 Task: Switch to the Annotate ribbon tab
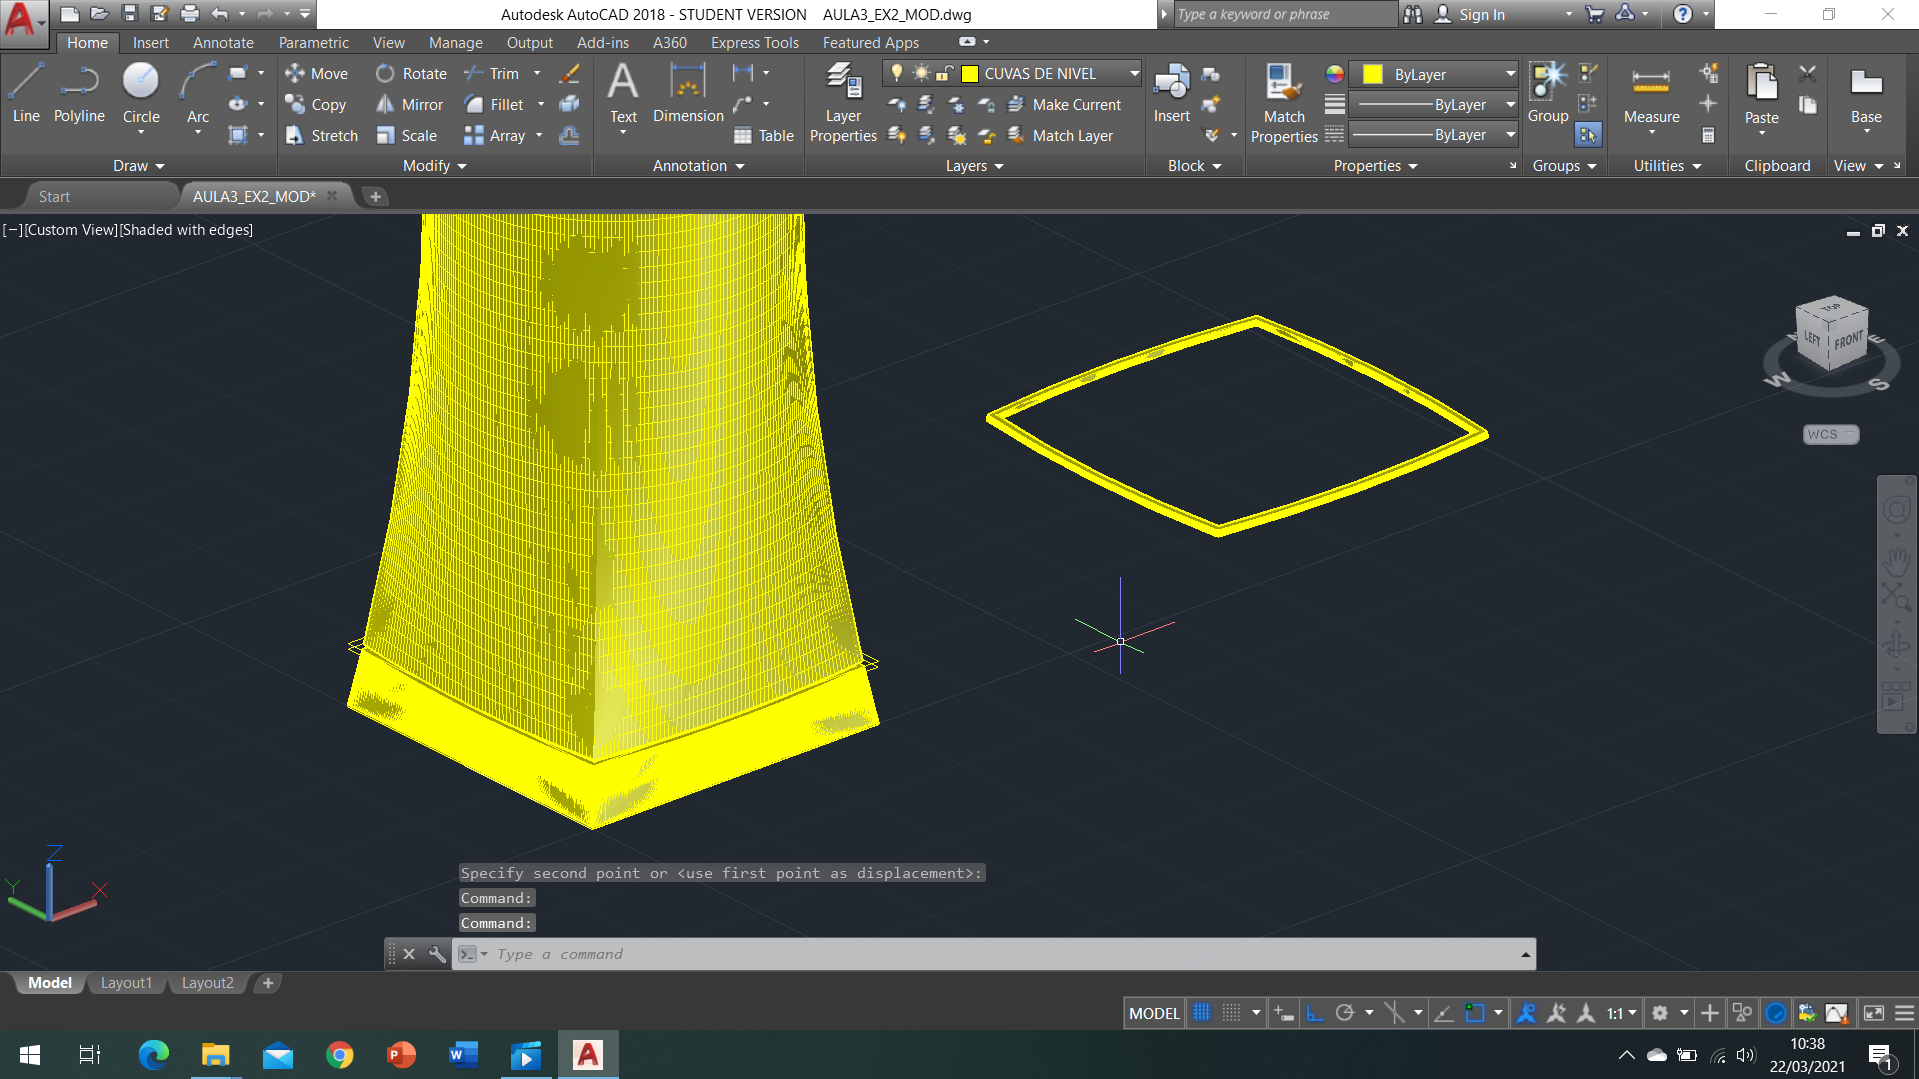pyautogui.click(x=223, y=43)
